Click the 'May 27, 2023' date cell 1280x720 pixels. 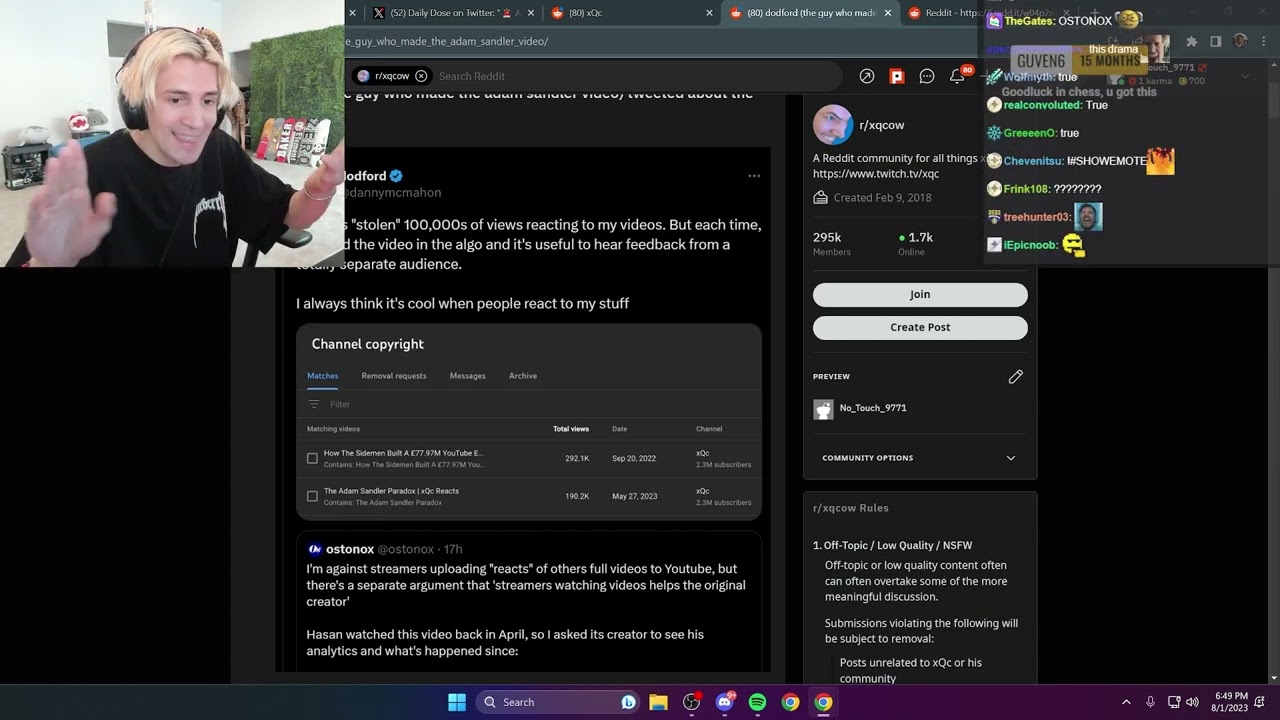click(634, 496)
